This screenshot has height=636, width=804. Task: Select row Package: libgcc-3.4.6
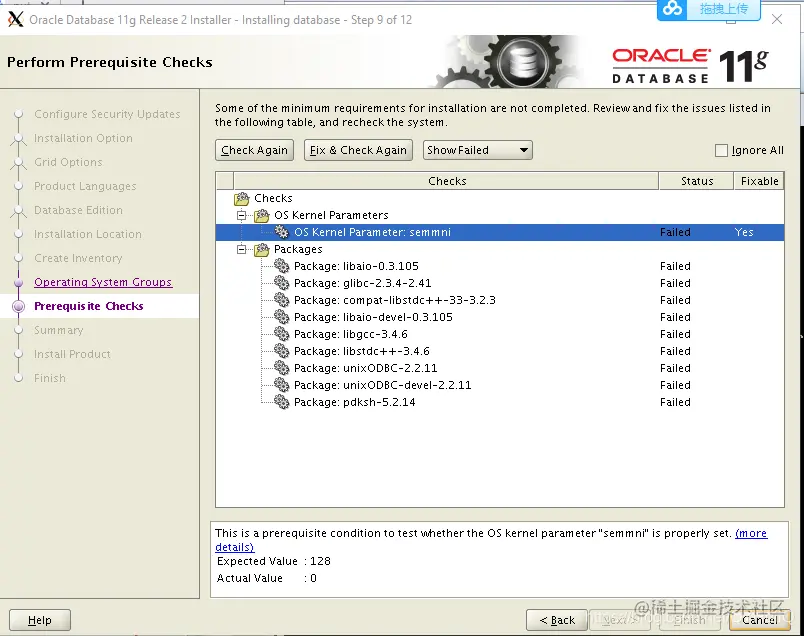pyautogui.click(x=500, y=334)
